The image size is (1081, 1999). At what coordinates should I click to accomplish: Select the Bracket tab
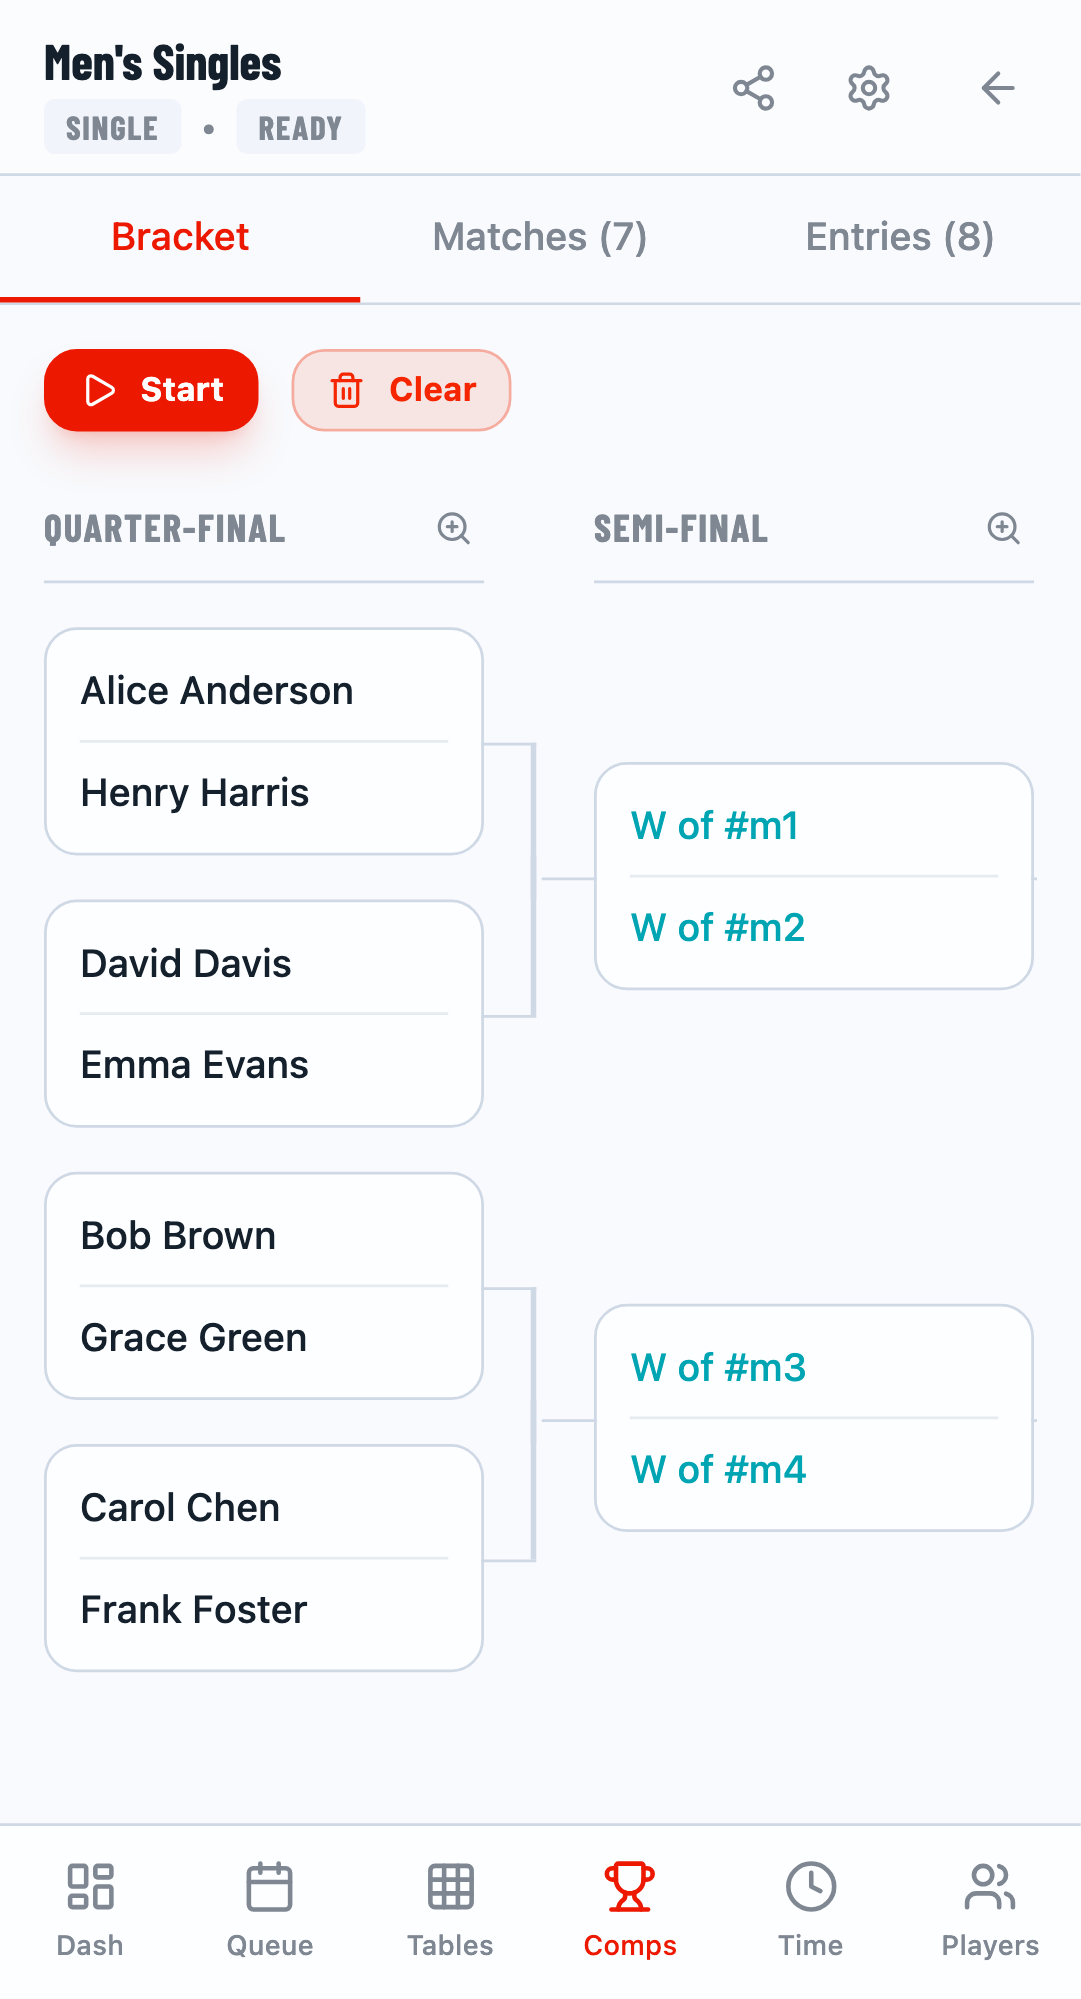[x=180, y=237]
